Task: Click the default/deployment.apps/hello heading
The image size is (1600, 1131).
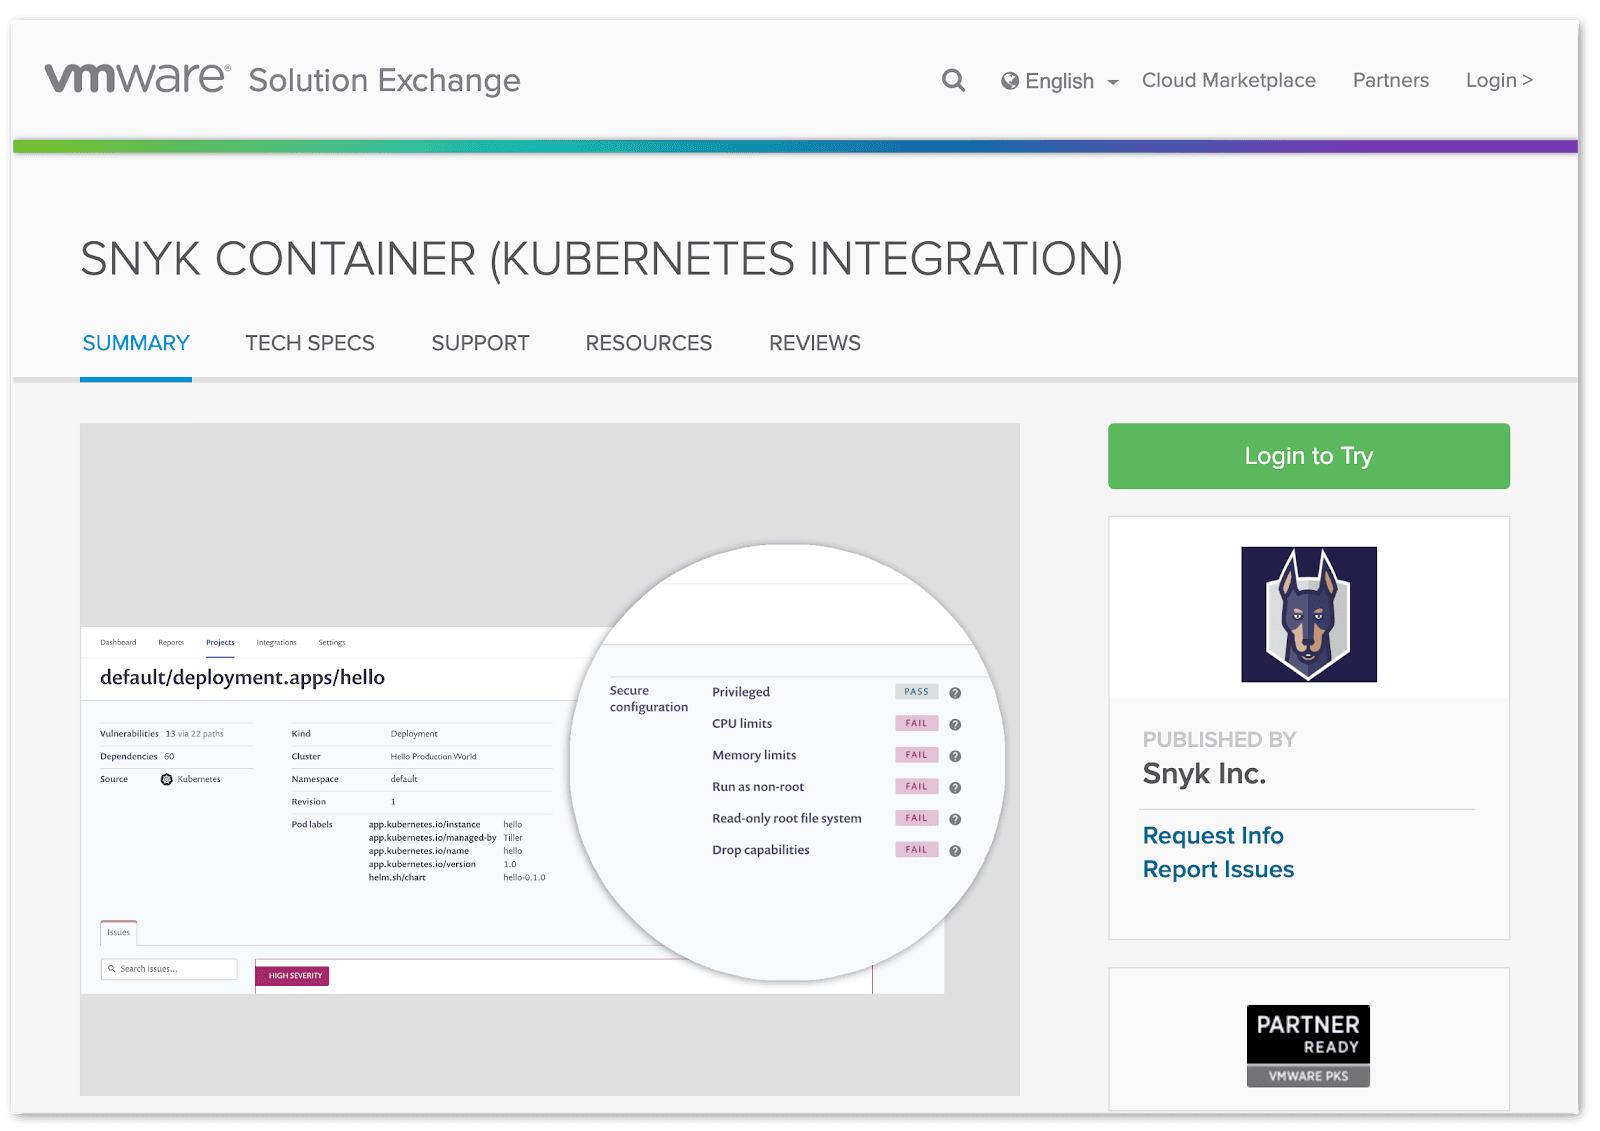Action: point(242,677)
